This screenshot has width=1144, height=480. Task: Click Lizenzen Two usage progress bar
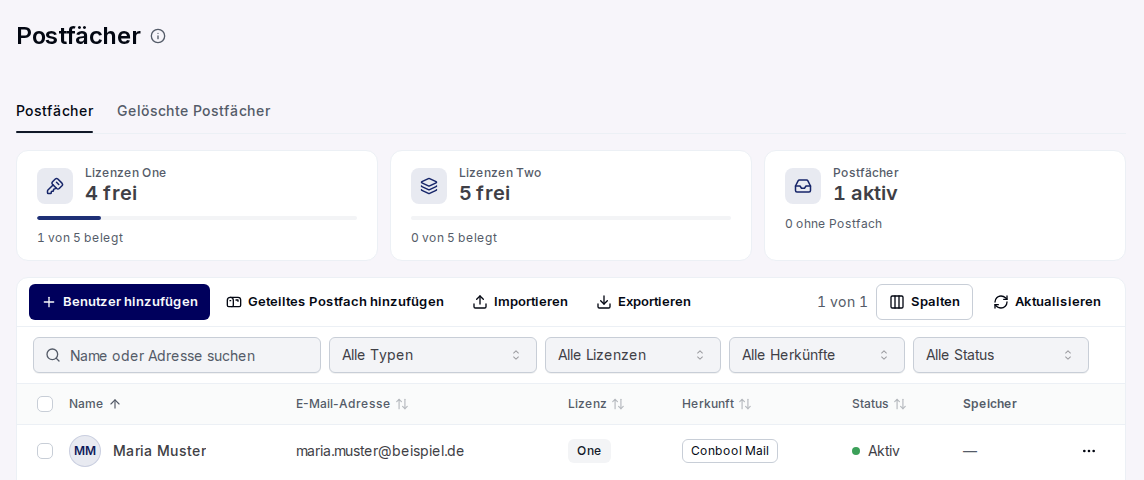tap(571, 218)
